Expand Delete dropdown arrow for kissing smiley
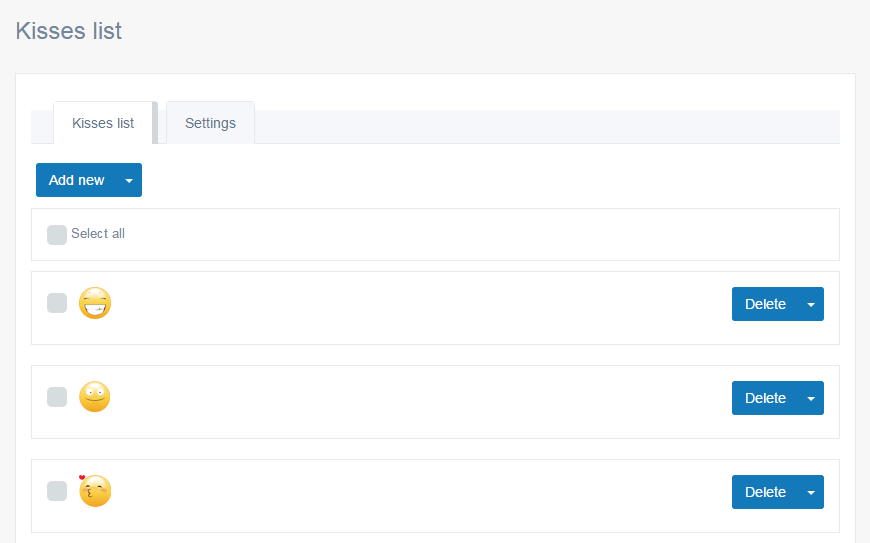The image size is (870, 543). tap(811, 492)
